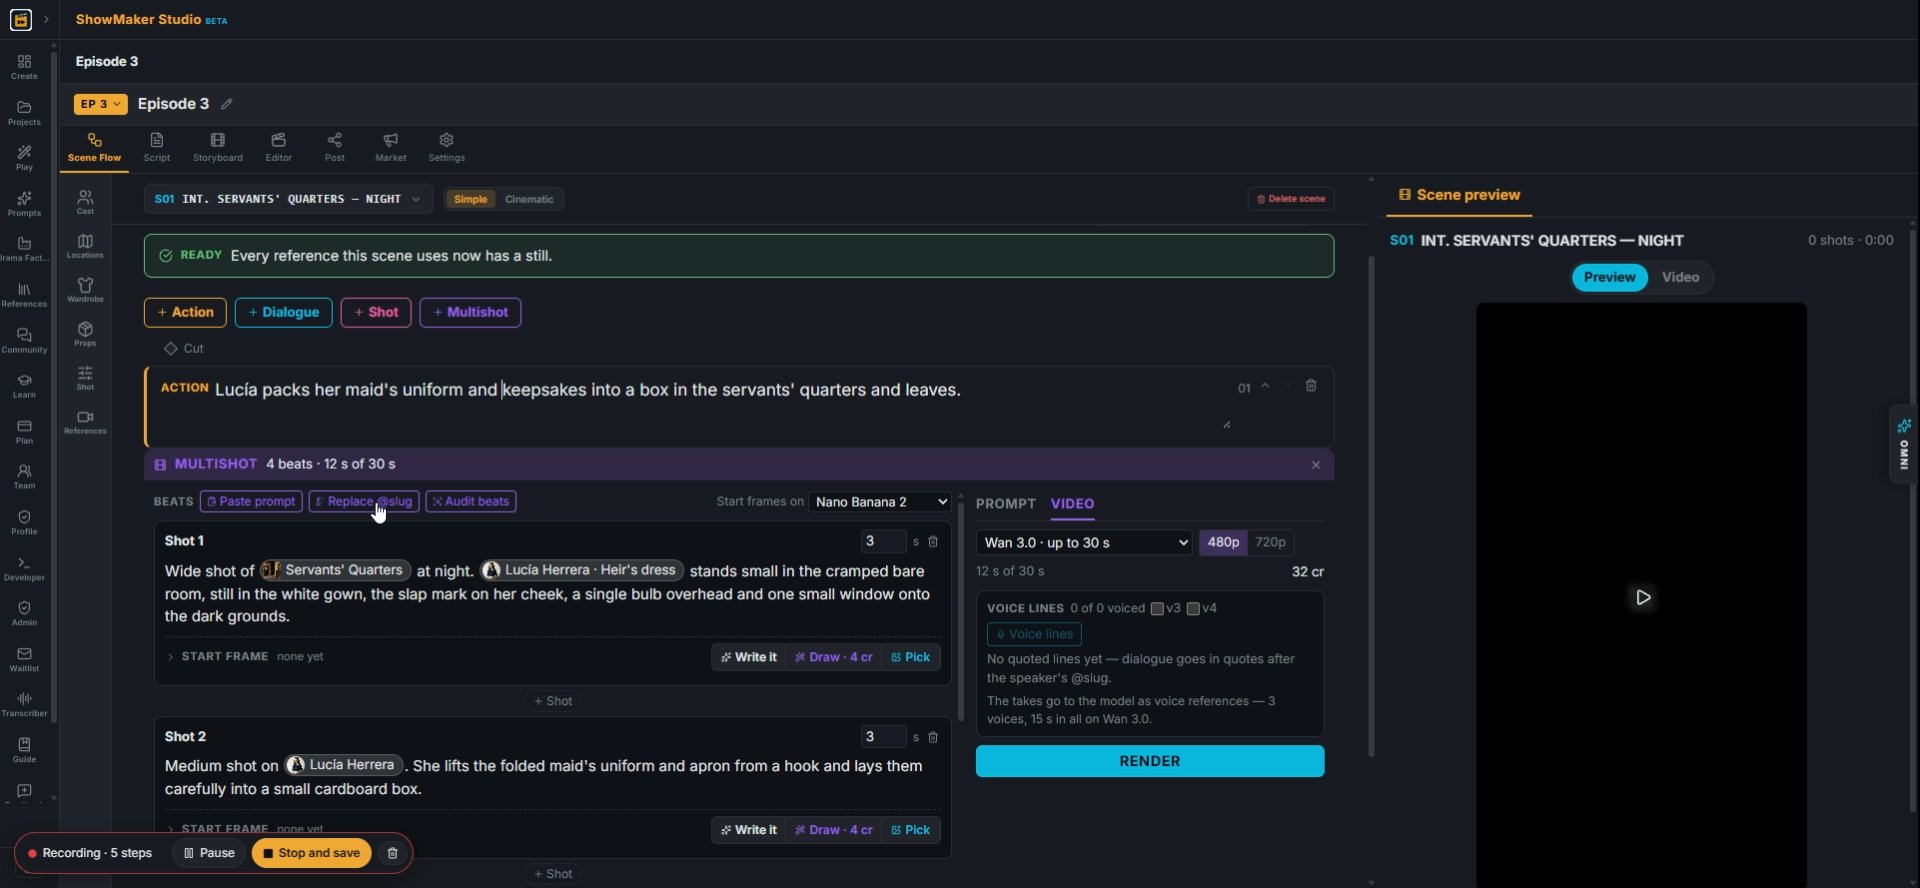Open the Community page
This screenshot has height=888, width=1920.
[24, 341]
